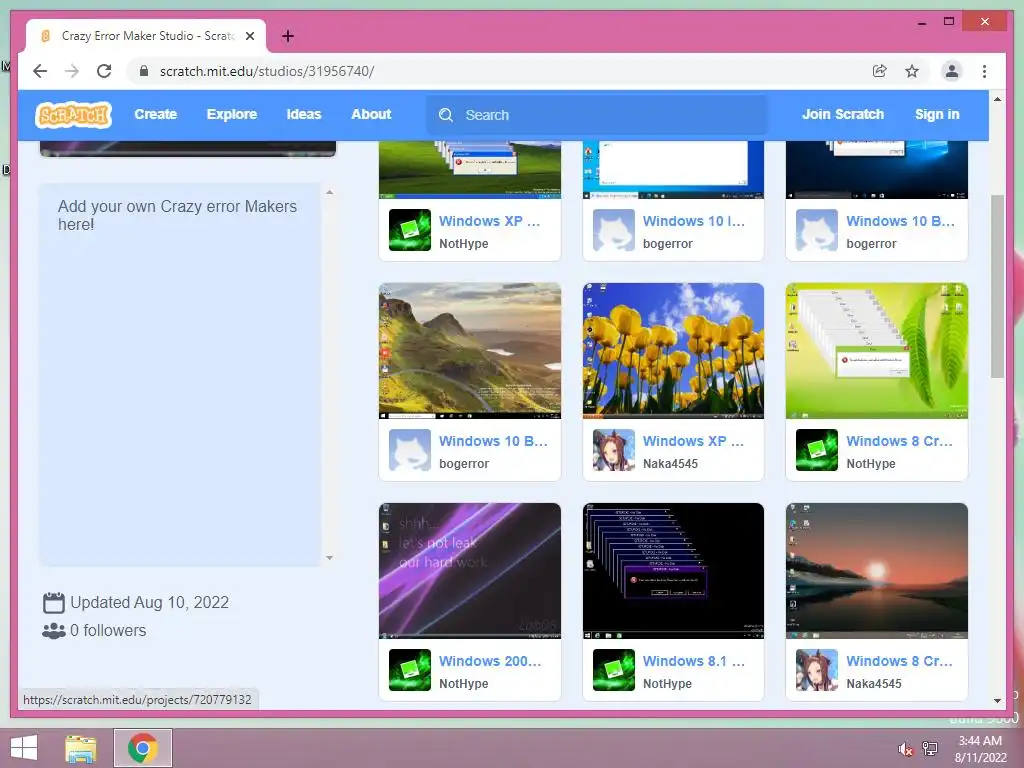Click Join Scratch
This screenshot has height=768, width=1024.
tap(842, 114)
